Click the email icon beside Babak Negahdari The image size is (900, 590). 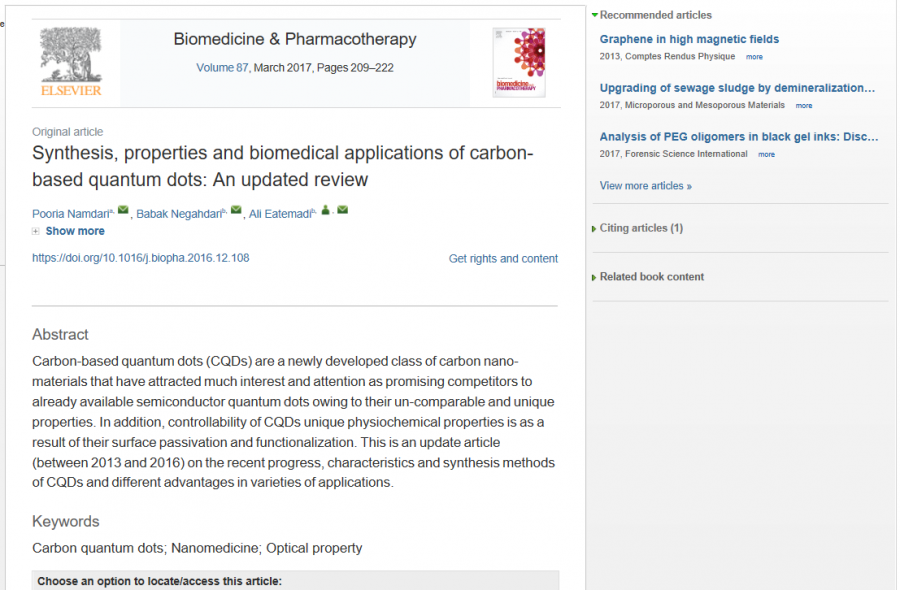[x=236, y=210]
